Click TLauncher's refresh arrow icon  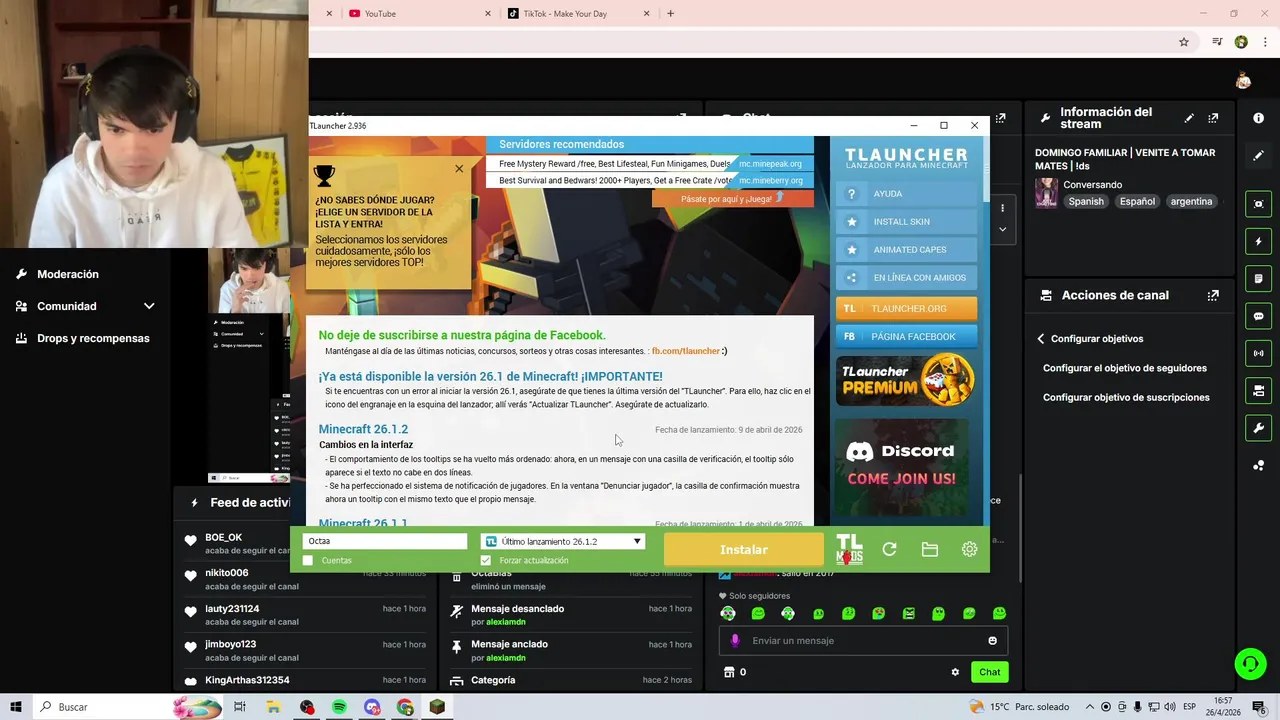889,549
